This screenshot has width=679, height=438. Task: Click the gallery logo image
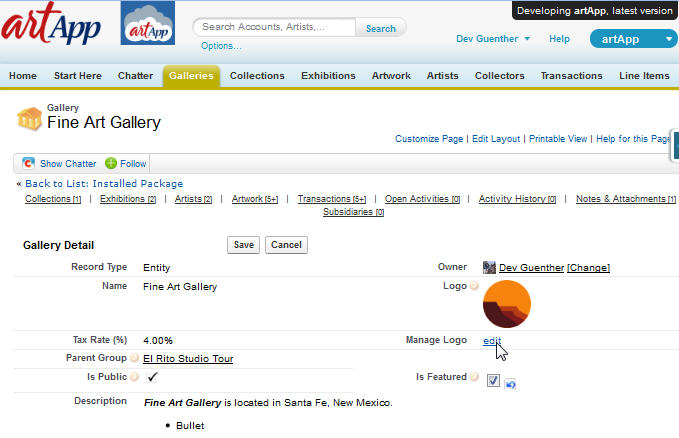[507, 304]
